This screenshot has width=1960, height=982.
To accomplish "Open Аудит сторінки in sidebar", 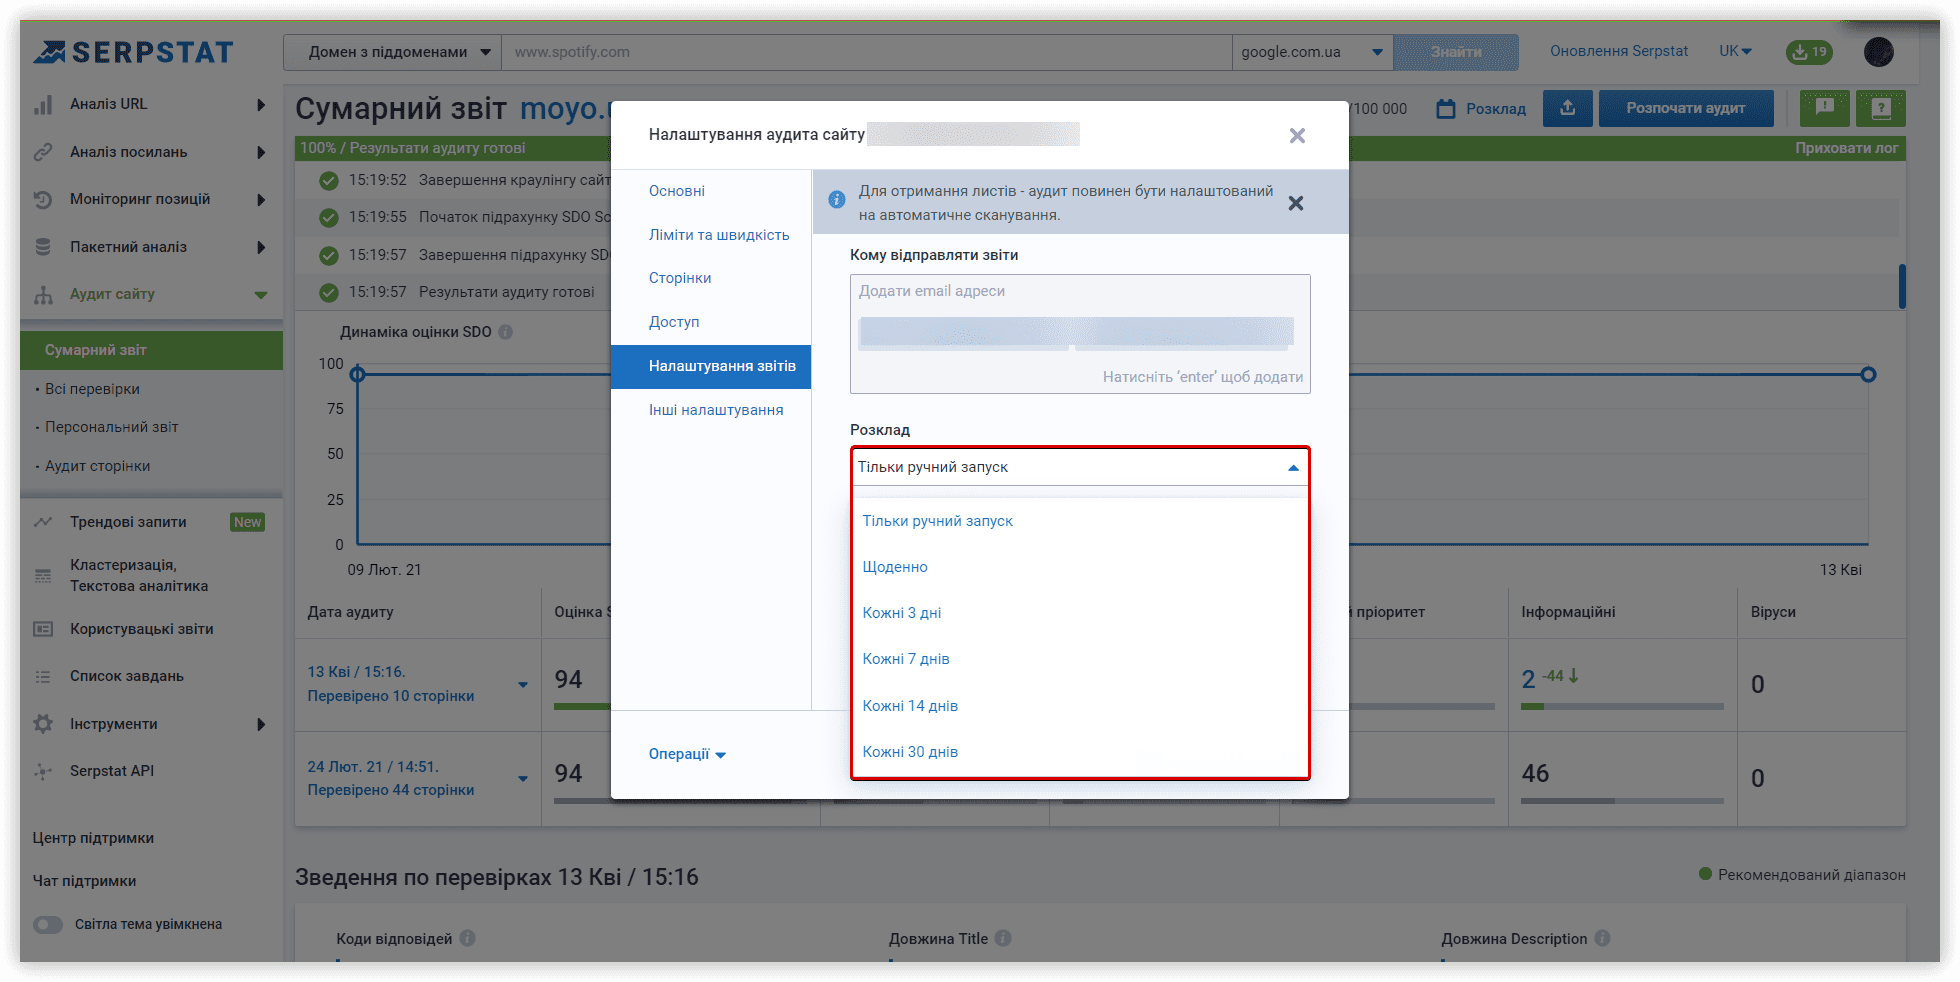I will 97,466.
